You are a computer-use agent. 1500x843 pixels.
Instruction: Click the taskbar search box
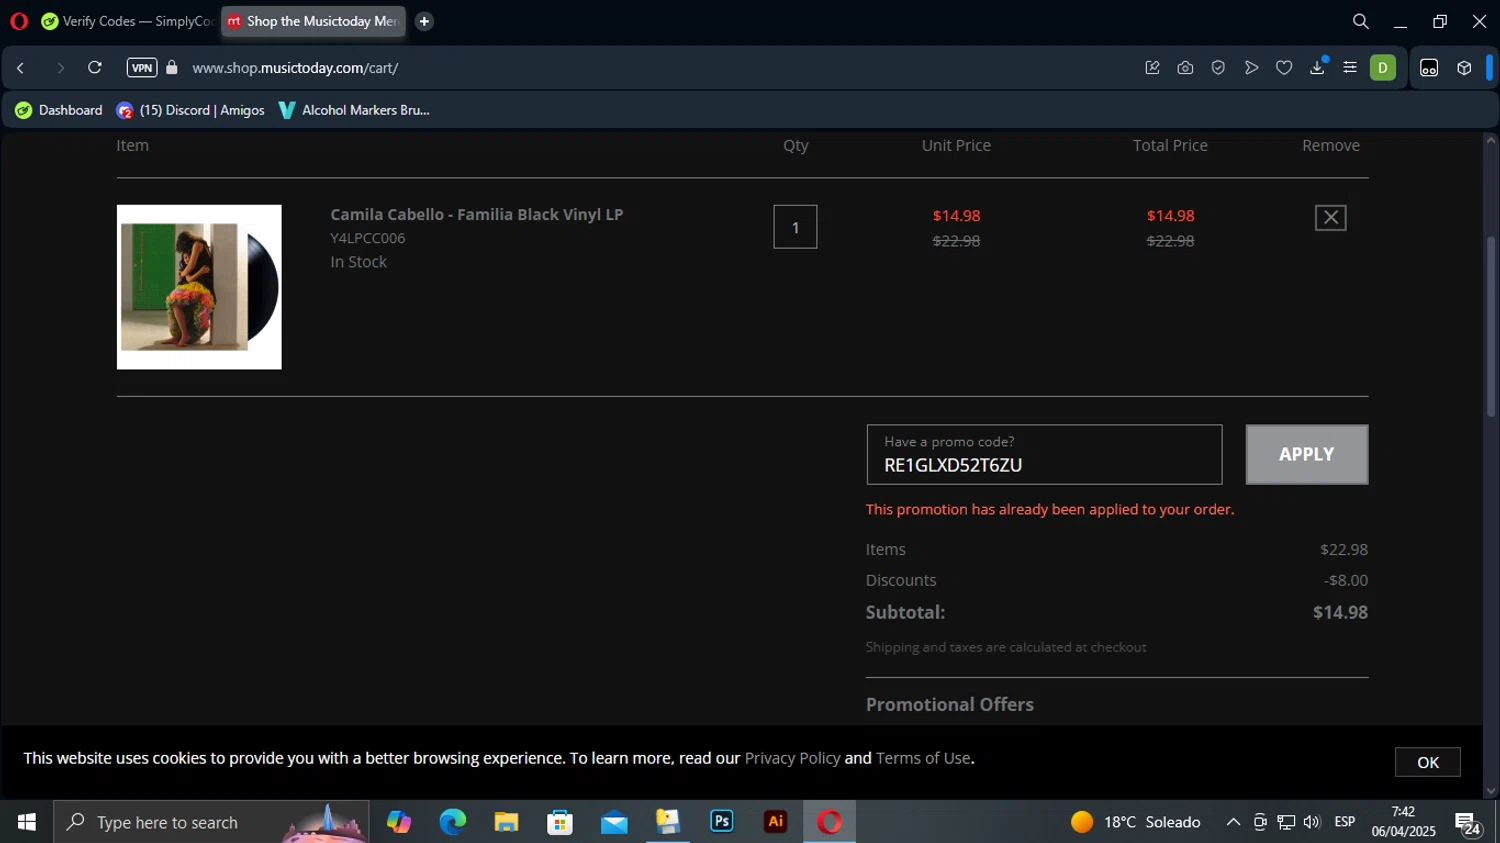point(211,822)
